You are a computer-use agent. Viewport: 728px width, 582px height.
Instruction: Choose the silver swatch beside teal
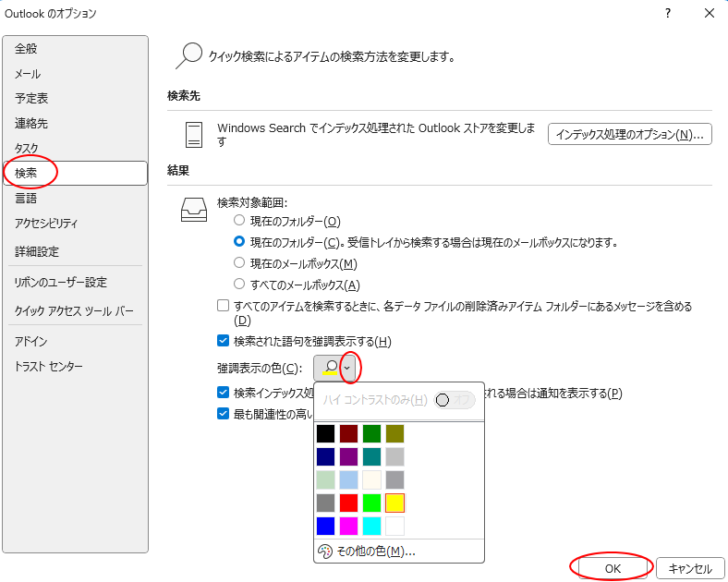395,457
